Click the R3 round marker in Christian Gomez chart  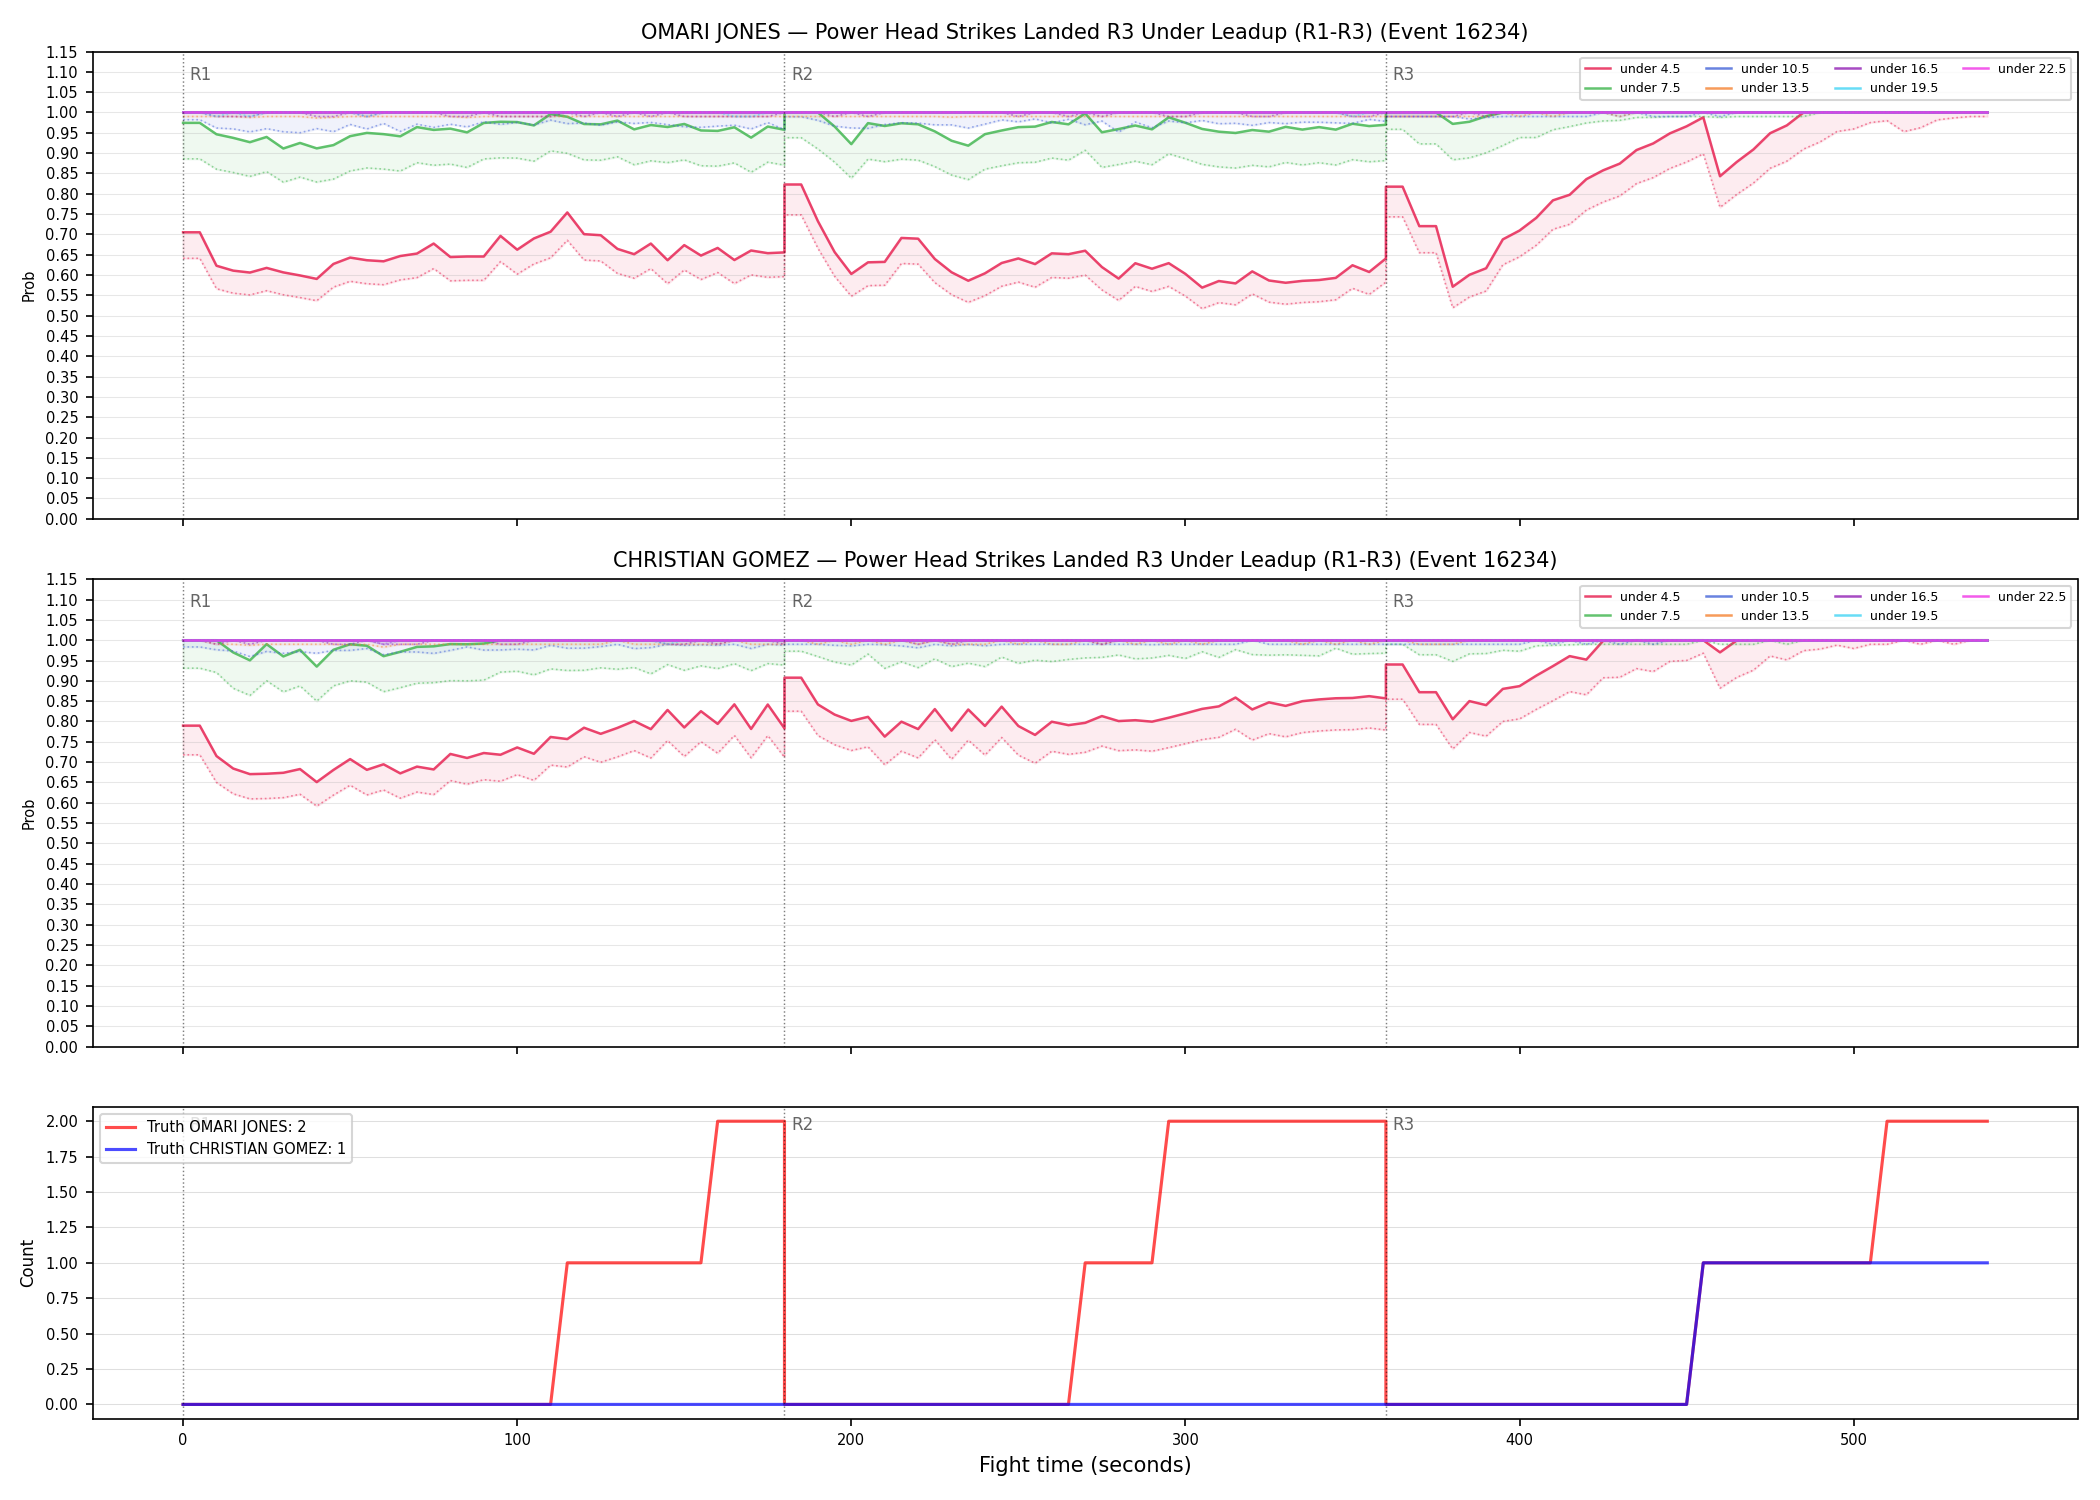tap(1403, 601)
